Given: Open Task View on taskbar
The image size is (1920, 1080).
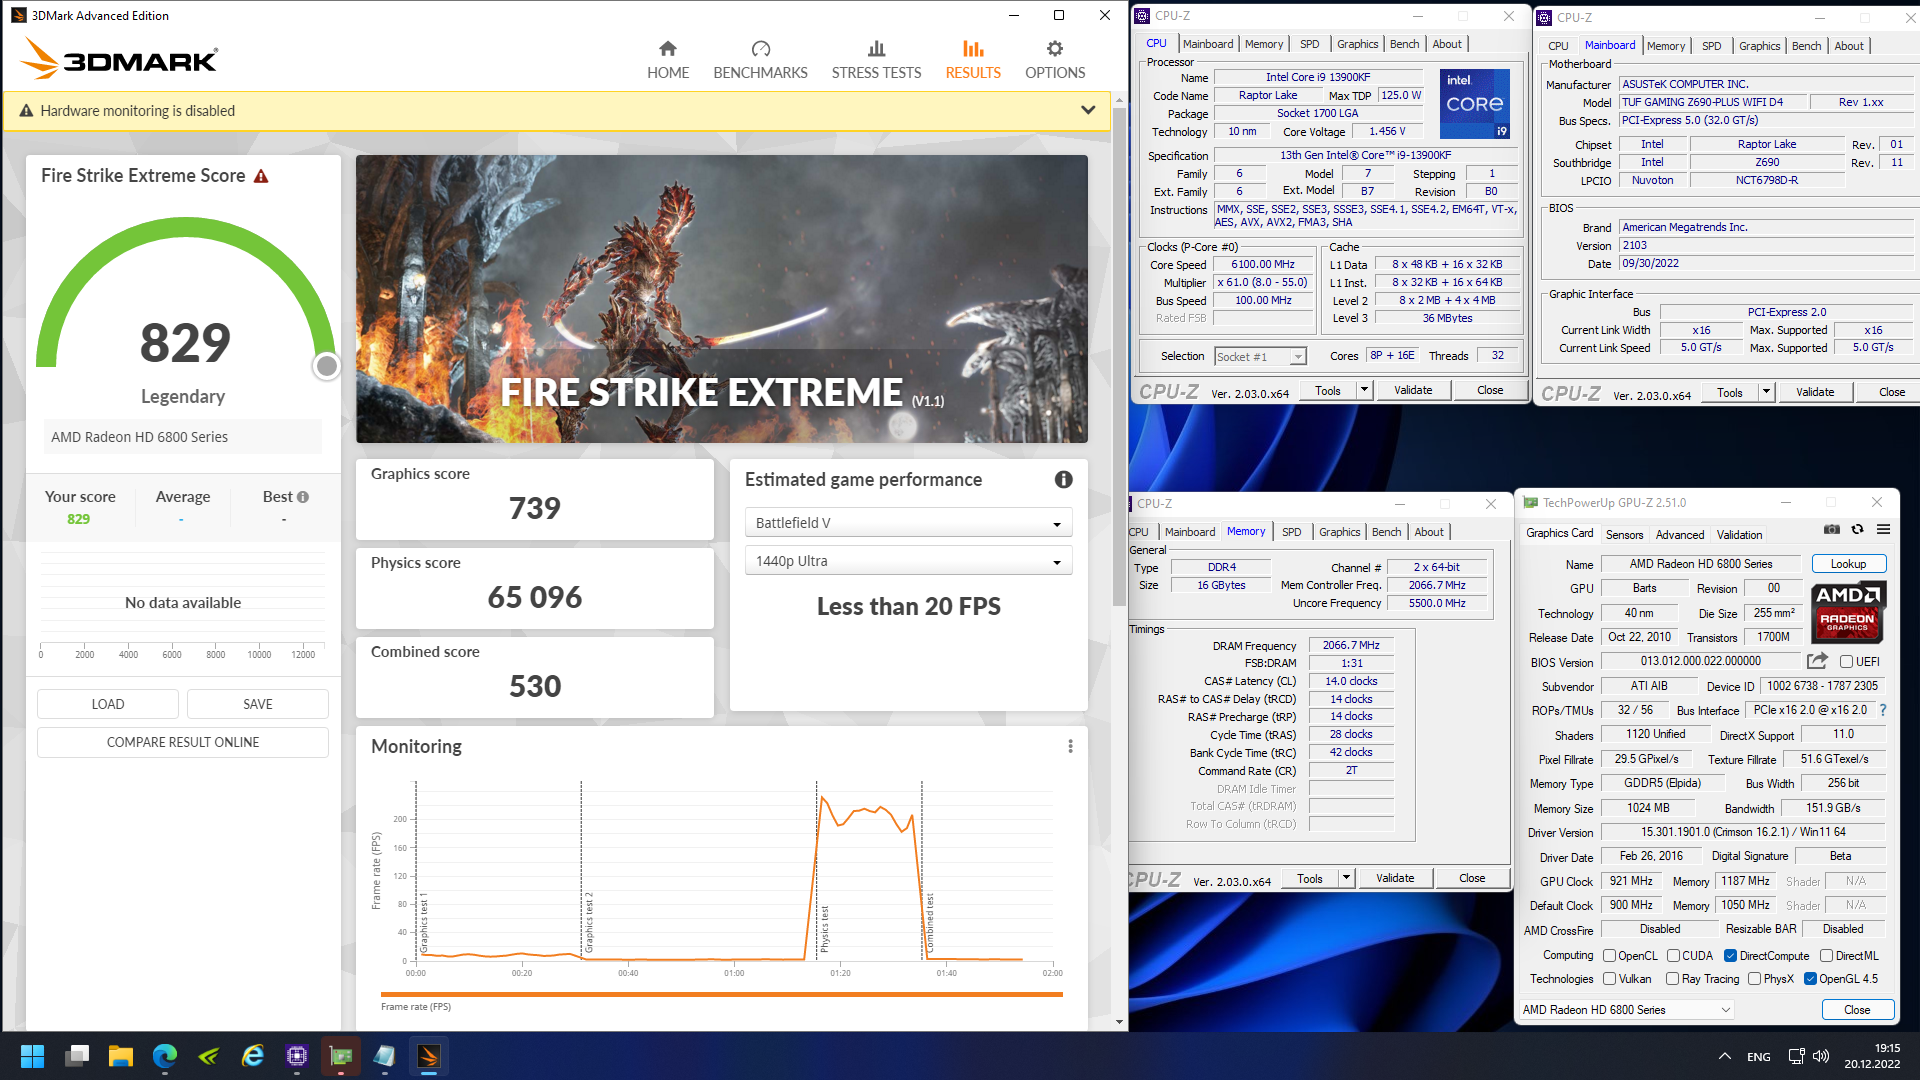Looking at the screenshot, I should click(x=77, y=1056).
